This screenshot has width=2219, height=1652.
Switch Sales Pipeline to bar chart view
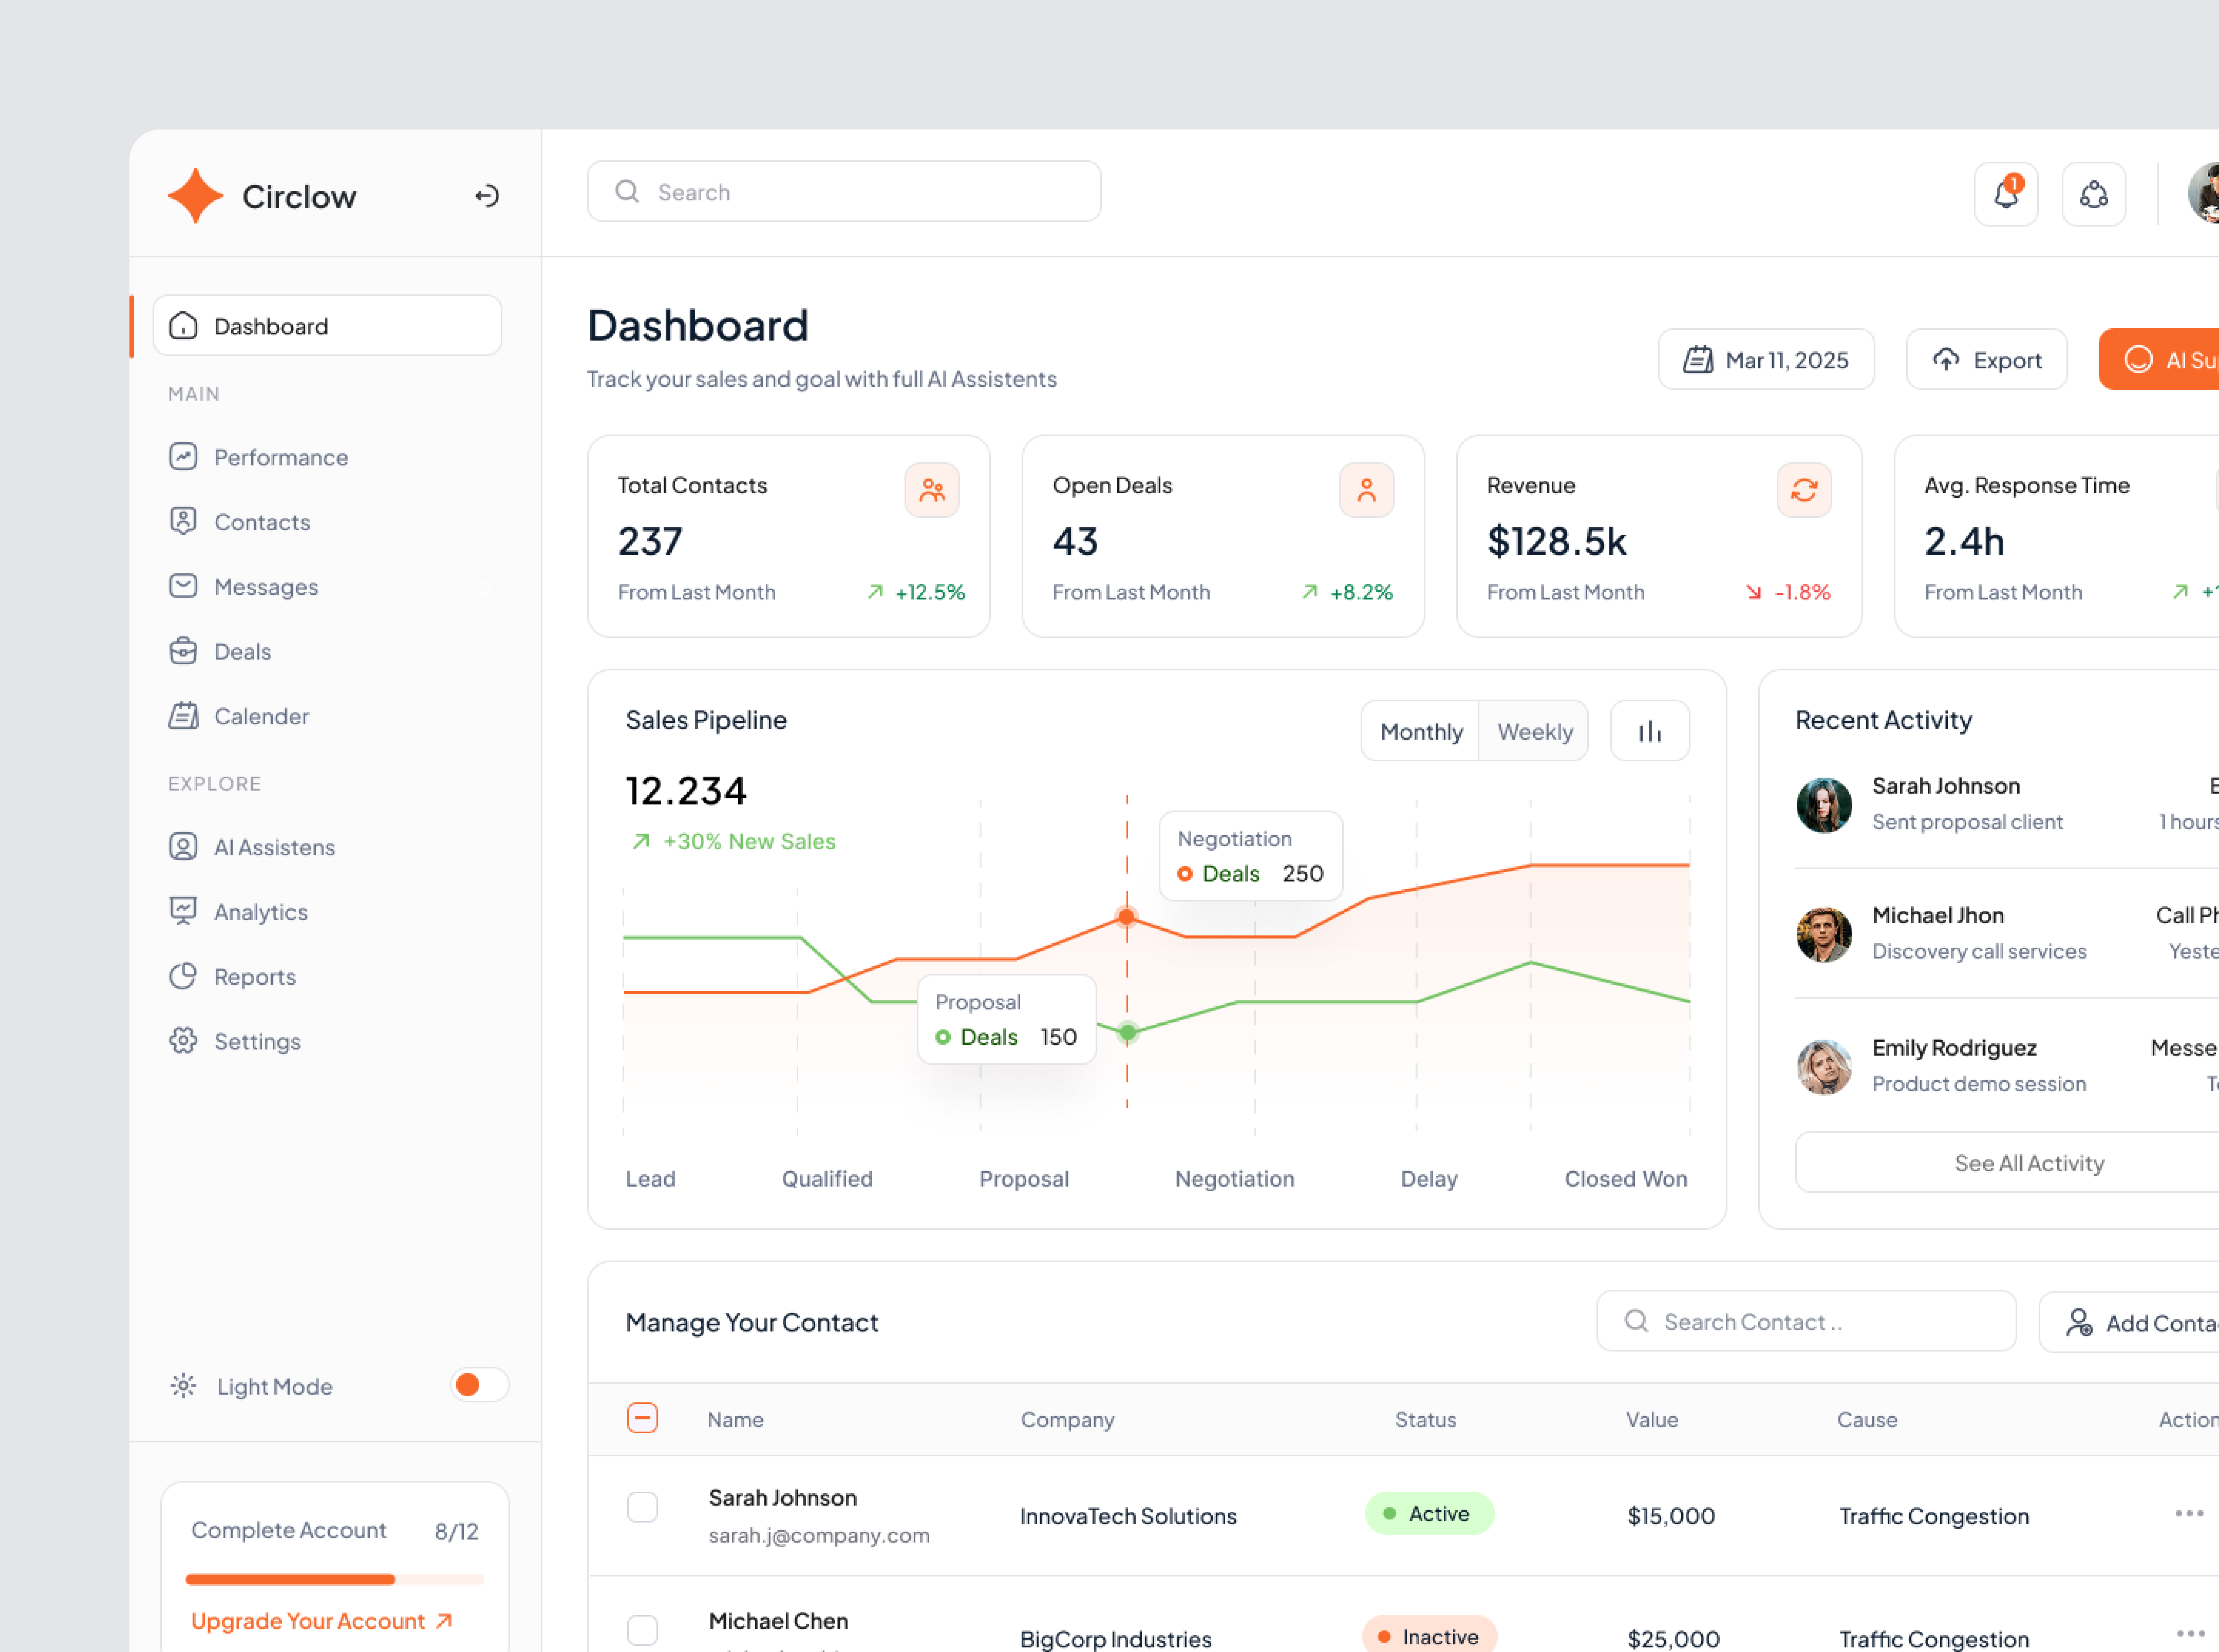tap(1649, 730)
